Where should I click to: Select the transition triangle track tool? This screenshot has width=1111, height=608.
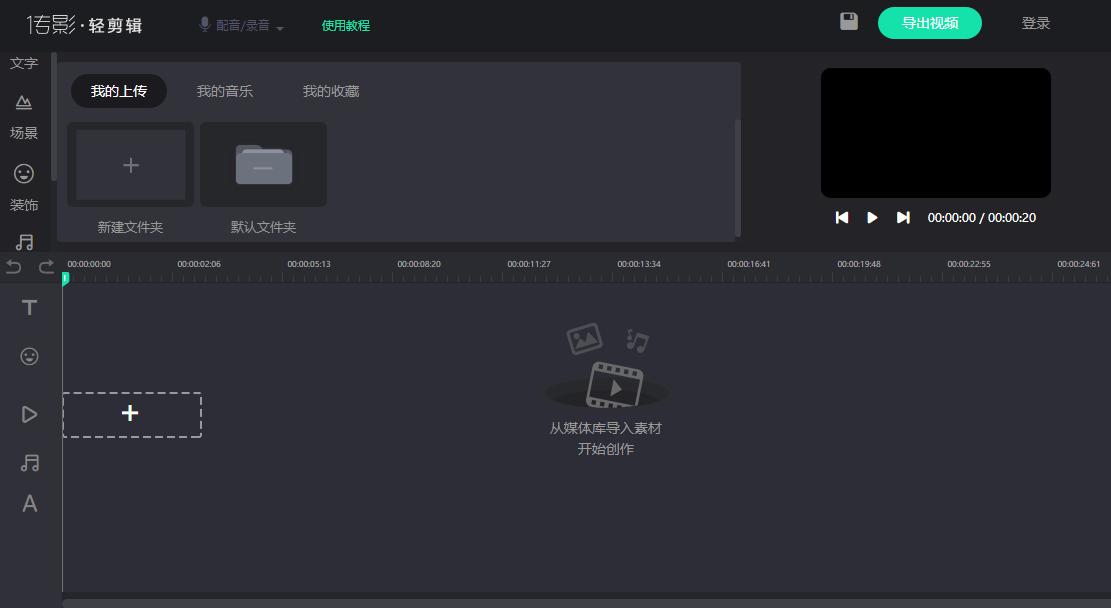29,414
